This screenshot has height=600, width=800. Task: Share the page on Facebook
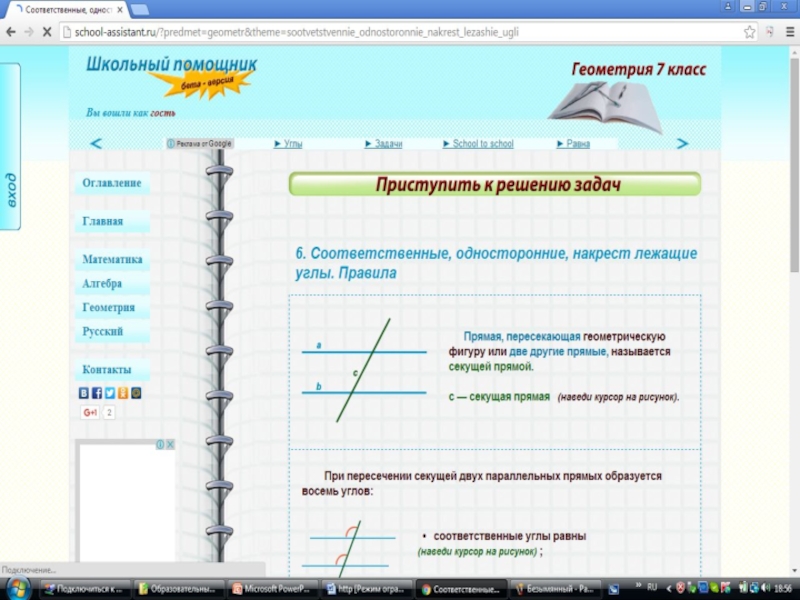(x=97, y=393)
